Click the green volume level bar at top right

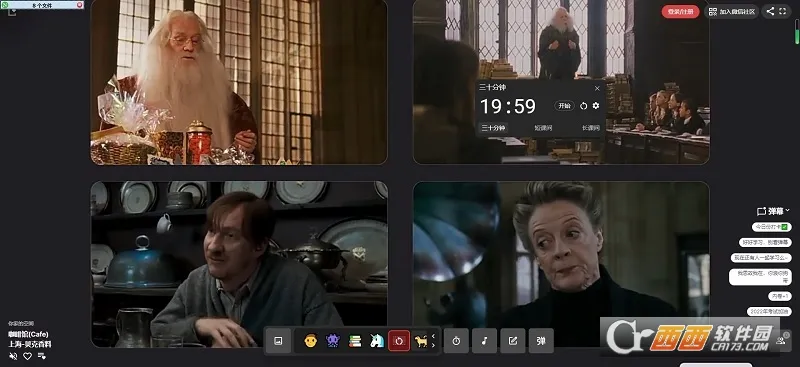point(797,32)
